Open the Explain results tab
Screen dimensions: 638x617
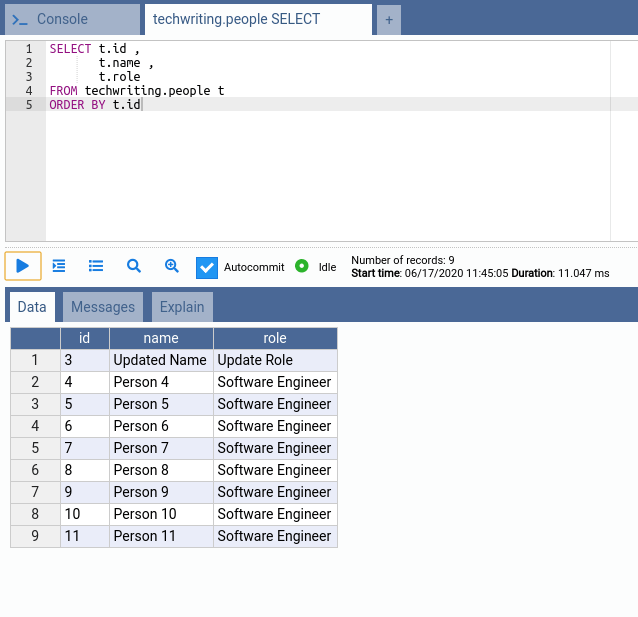(x=182, y=307)
